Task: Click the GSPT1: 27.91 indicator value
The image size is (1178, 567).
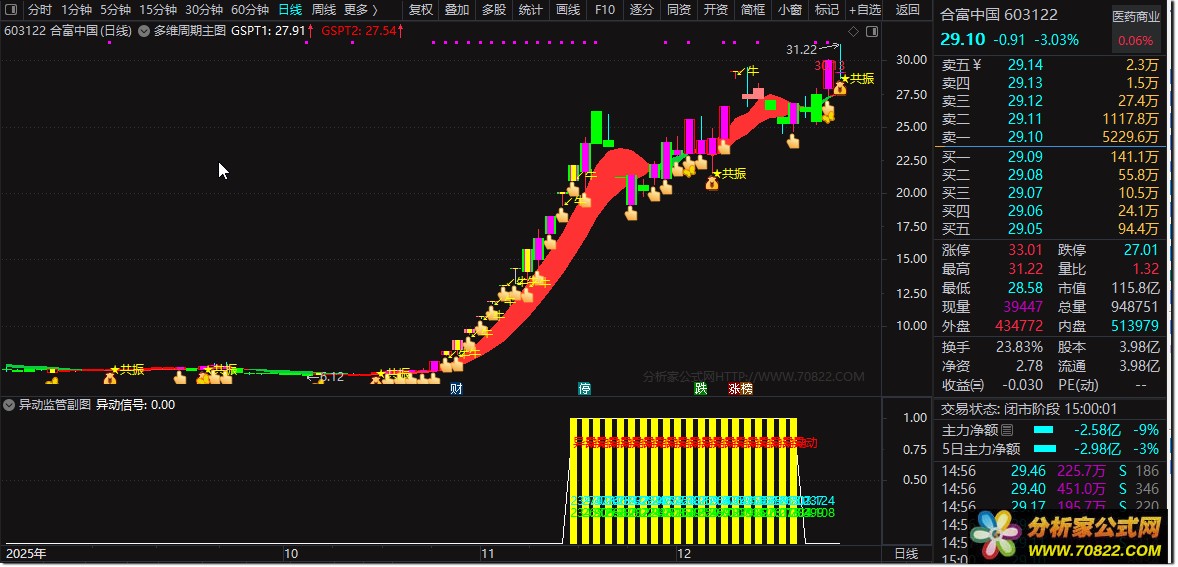Action: [268, 31]
